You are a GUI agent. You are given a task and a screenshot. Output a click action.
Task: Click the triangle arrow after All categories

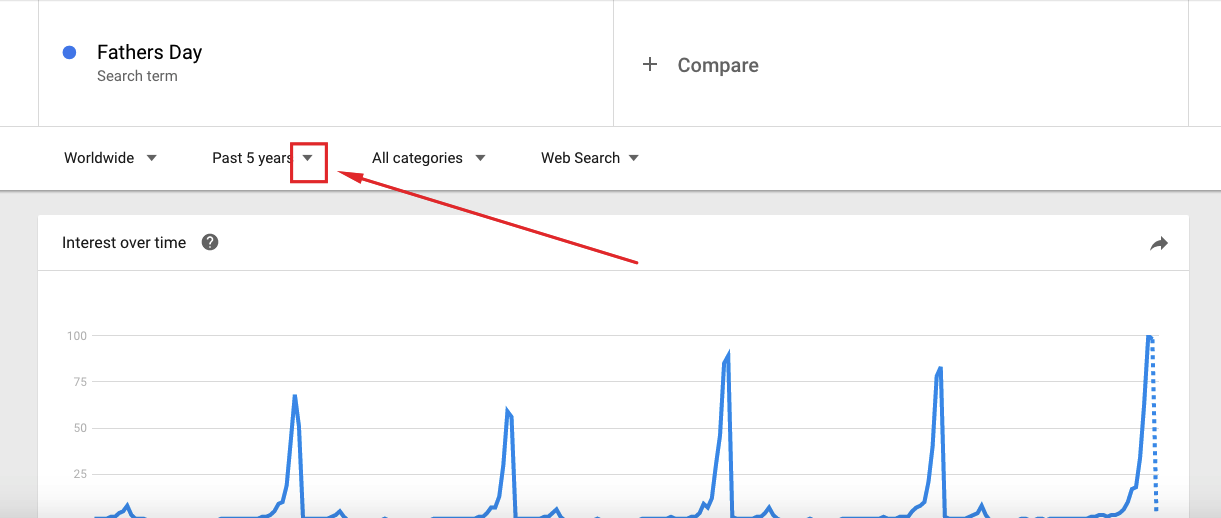480,158
